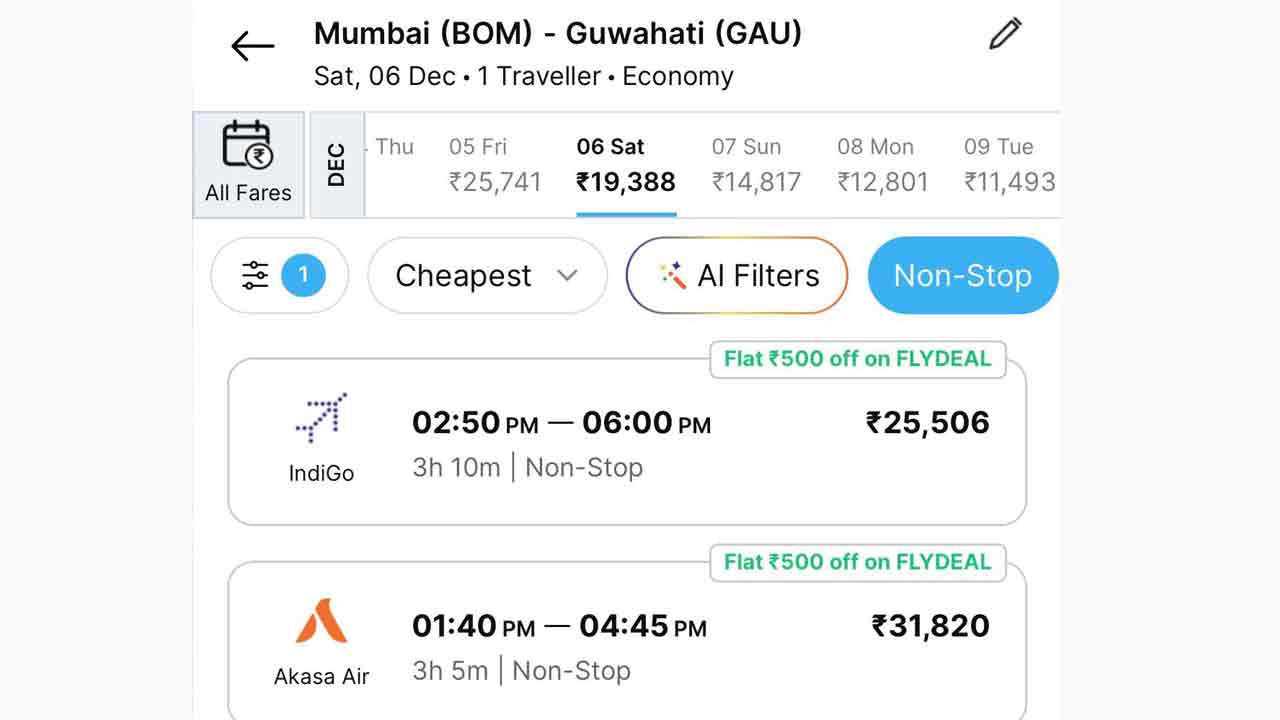Switch to 08 Mon fare date
The height and width of the screenshot is (720, 1280).
(x=882, y=165)
